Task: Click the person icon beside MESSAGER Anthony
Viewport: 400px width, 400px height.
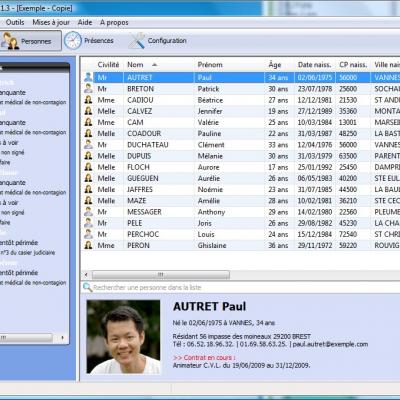Action: (x=88, y=212)
